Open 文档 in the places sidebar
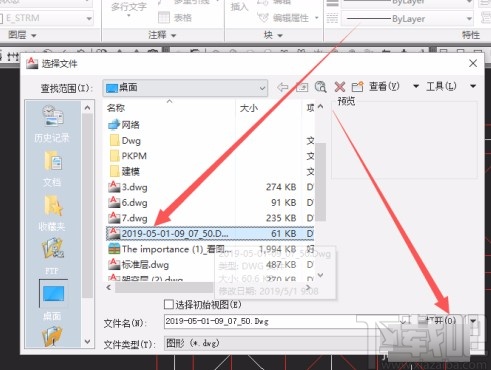 click(x=52, y=169)
